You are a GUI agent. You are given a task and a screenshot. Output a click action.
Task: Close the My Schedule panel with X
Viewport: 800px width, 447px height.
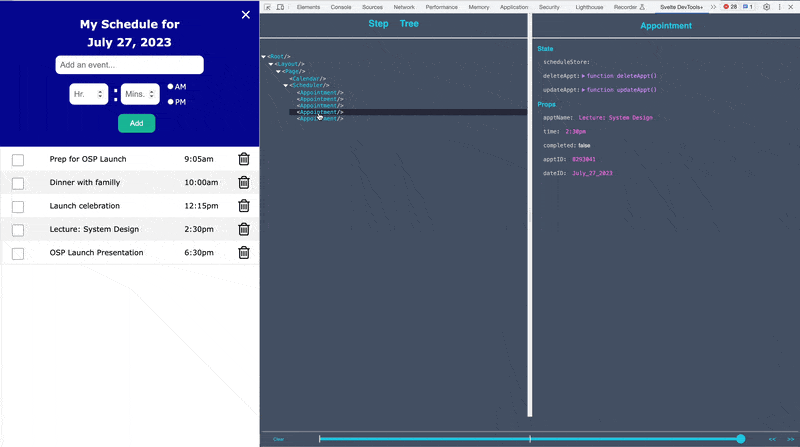coord(246,15)
